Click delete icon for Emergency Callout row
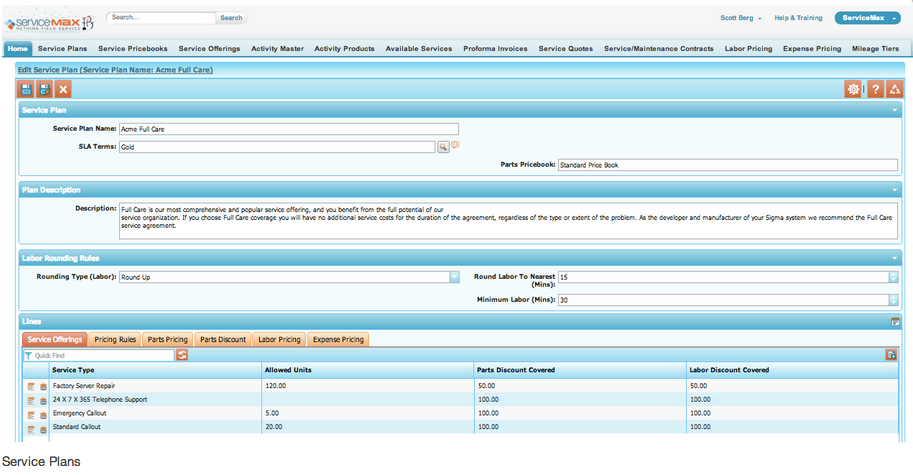This screenshot has width=913, height=475. point(43,415)
